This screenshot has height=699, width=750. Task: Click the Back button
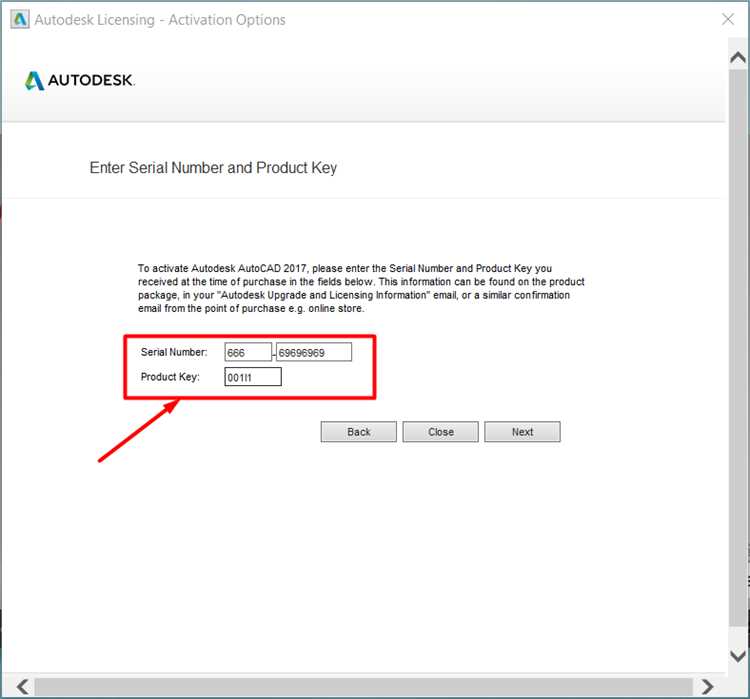[x=358, y=432]
